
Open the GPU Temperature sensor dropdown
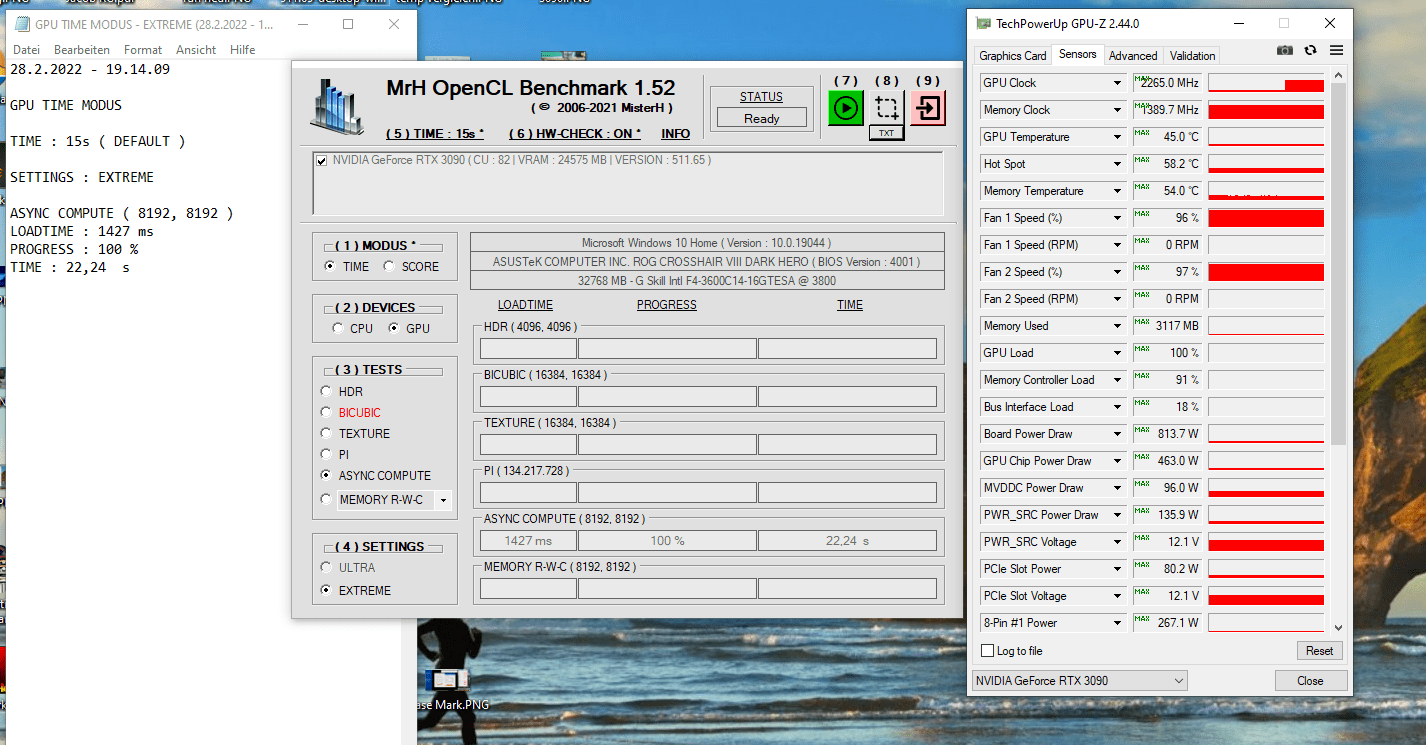click(1117, 137)
